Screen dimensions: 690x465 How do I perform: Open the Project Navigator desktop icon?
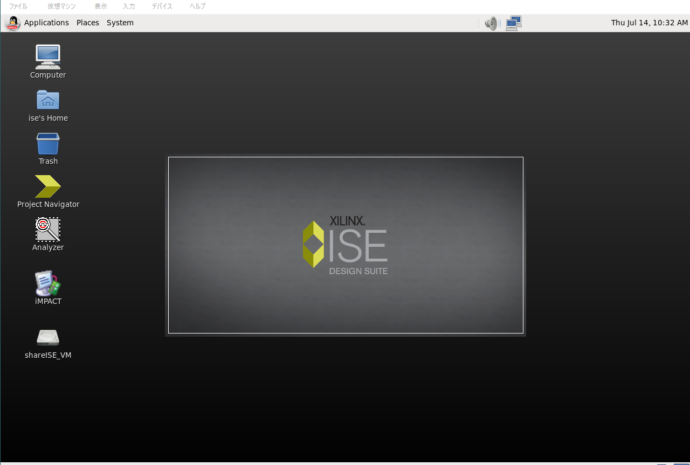(47, 187)
